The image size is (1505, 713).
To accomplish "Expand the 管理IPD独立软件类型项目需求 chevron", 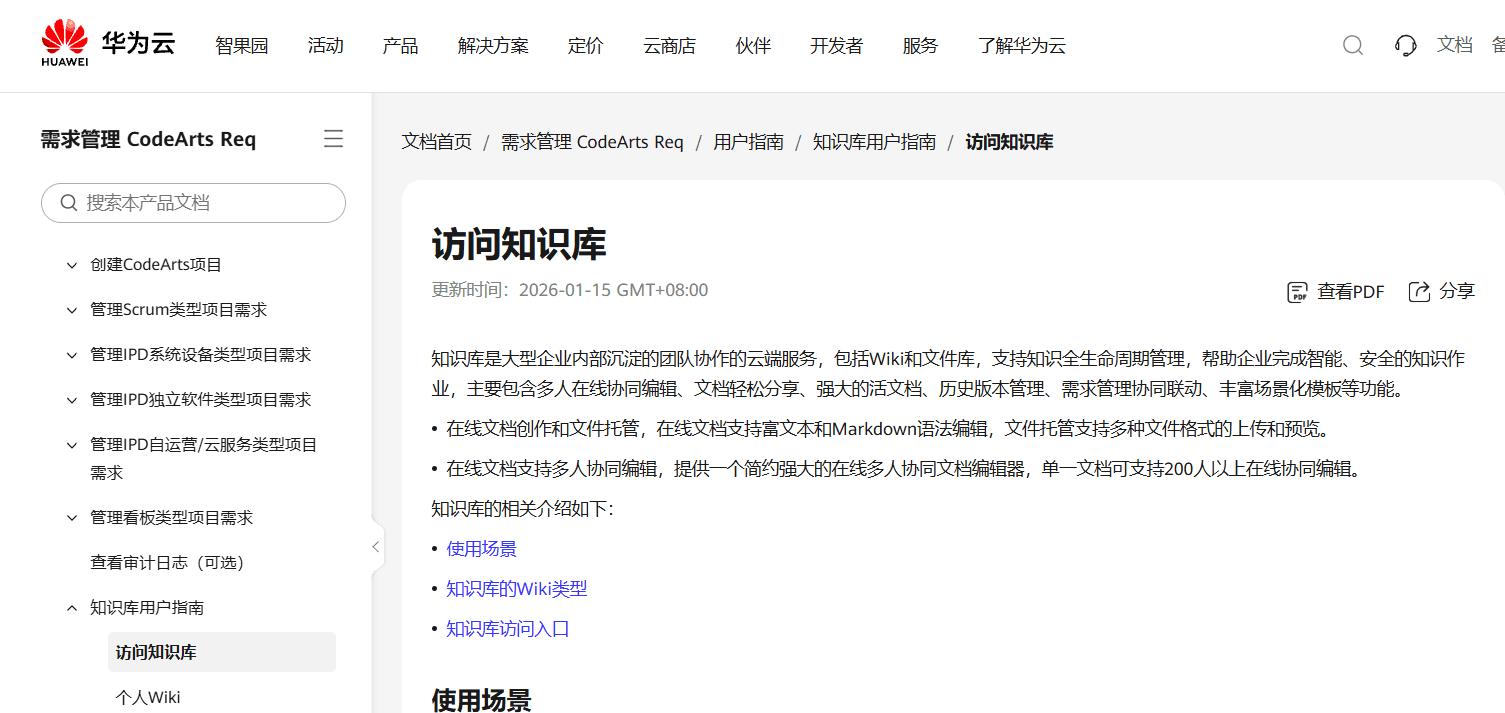I will 71,400.
